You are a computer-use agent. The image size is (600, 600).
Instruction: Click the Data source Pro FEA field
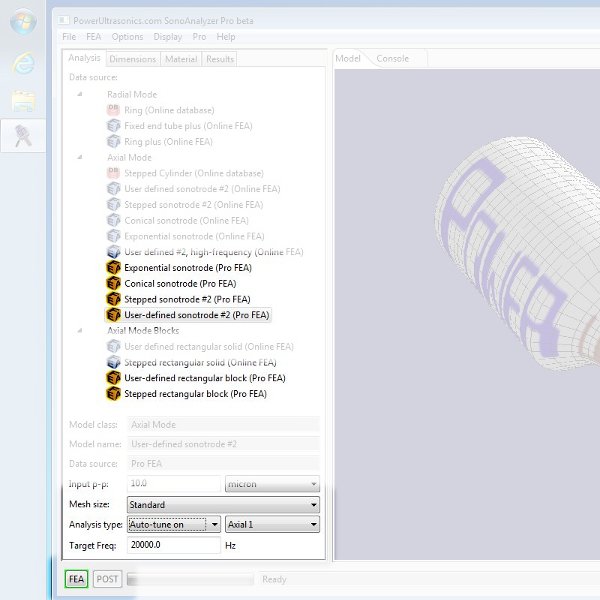[223, 463]
